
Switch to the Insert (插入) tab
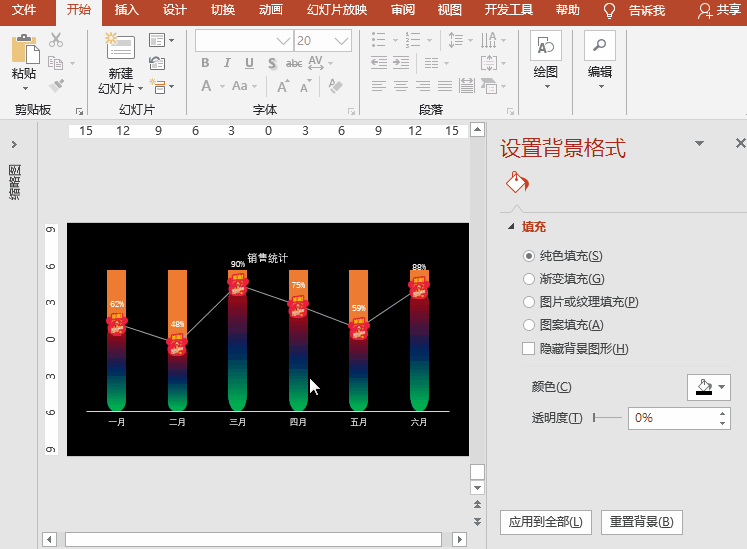point(127,10)
